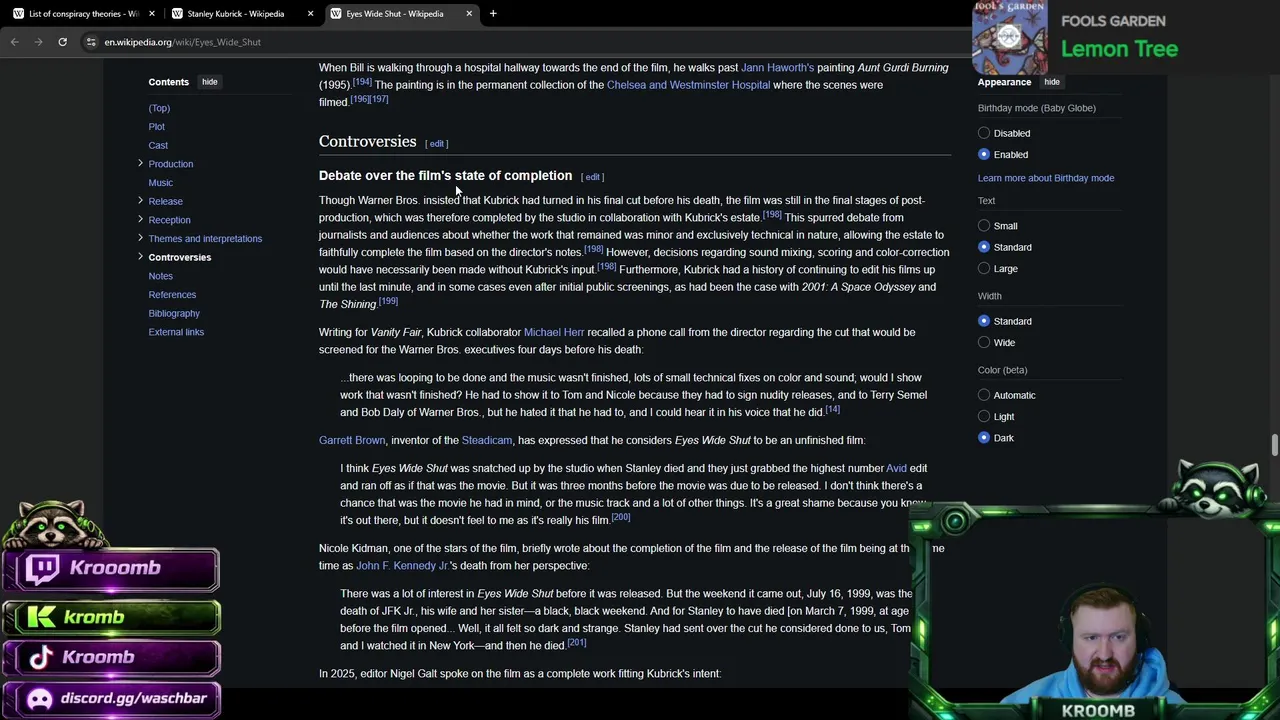This screenshot has width=1280, height=720.
Task: Expand the Reception contents section
Action: [x=140, y=219]
